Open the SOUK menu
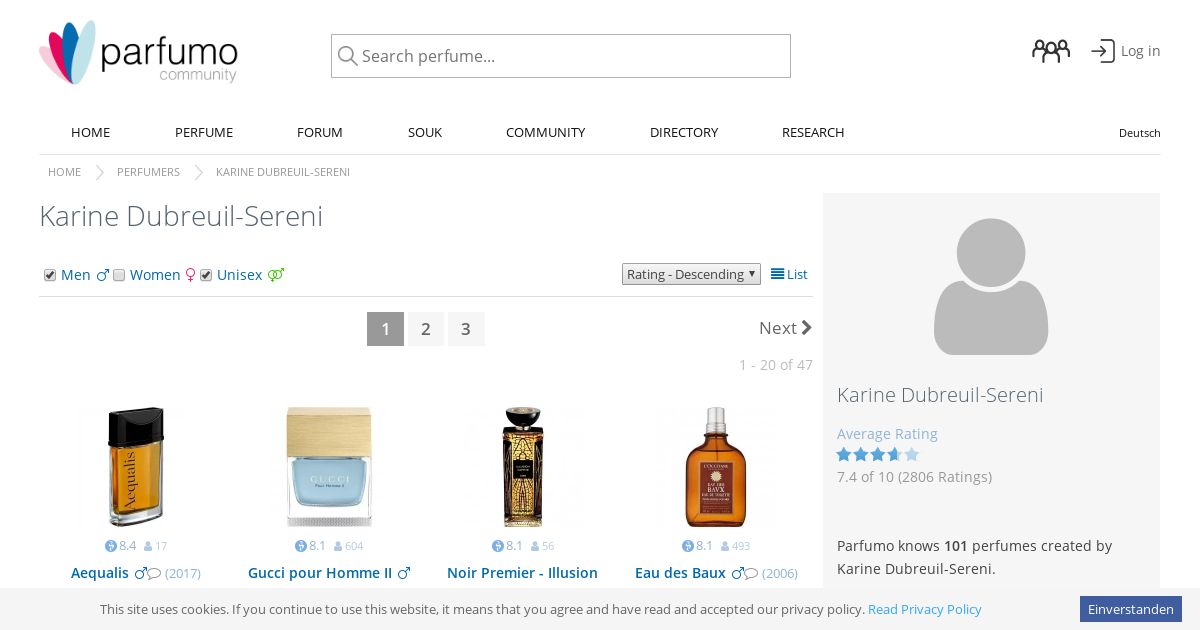The image size is (1200, 630). click(x=425, y=132)
